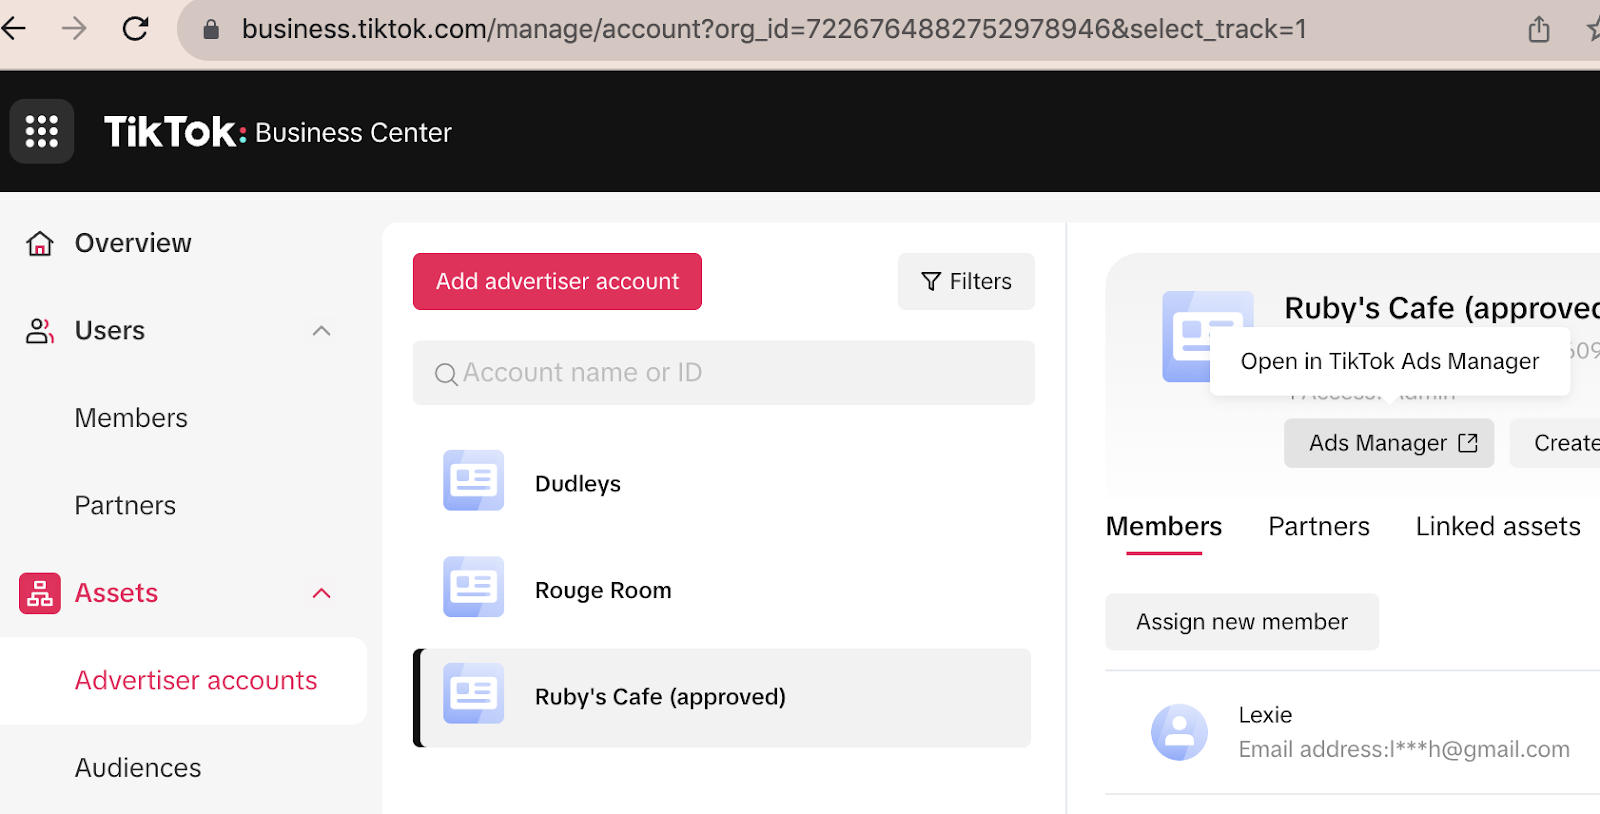The width and height of the screenshot is (1600, 814).
Task: Click the lock icon in address bar
Action: point(211,29)
